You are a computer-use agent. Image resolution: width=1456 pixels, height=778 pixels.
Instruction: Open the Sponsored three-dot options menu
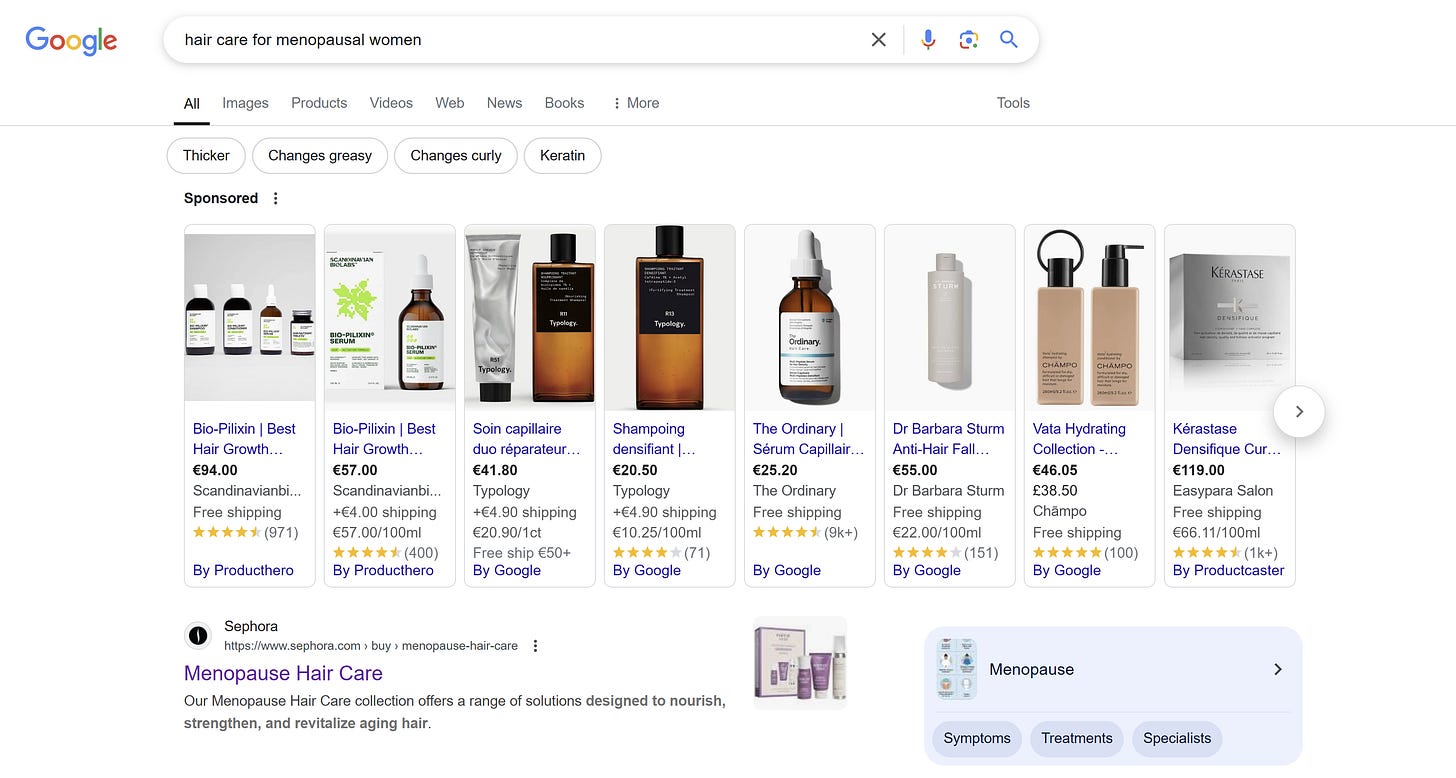(276, 198)
